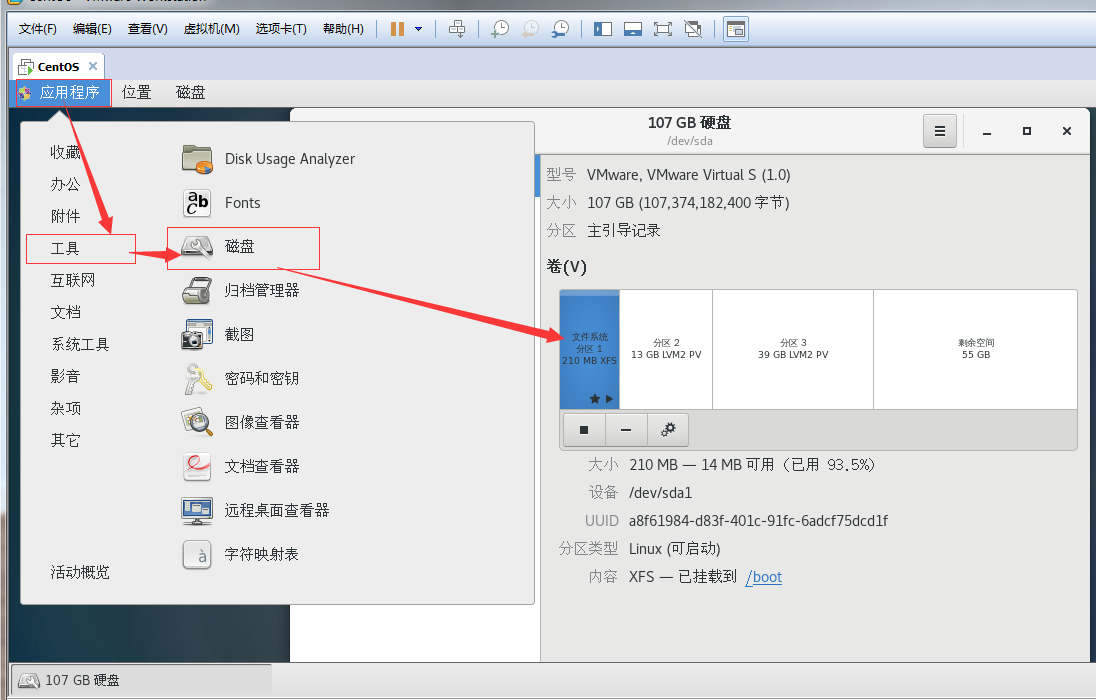
Task: Launch the 截图 screenshot tool
Action: (x=218, y=334)
